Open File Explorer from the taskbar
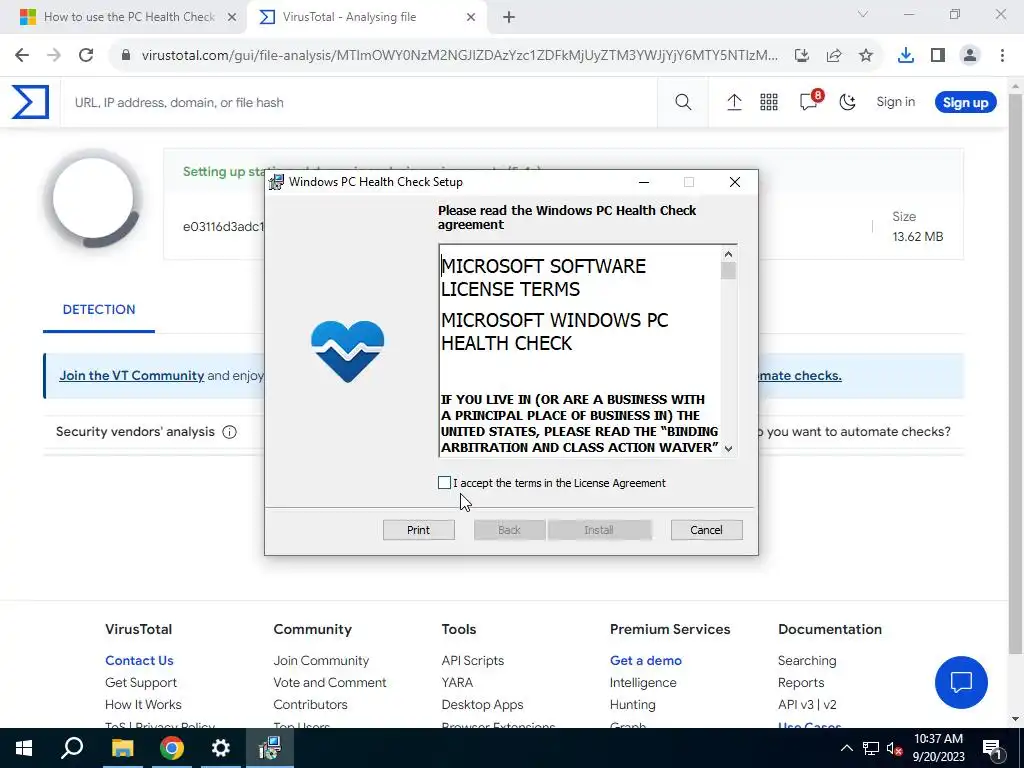 click(x=122, y=748)
